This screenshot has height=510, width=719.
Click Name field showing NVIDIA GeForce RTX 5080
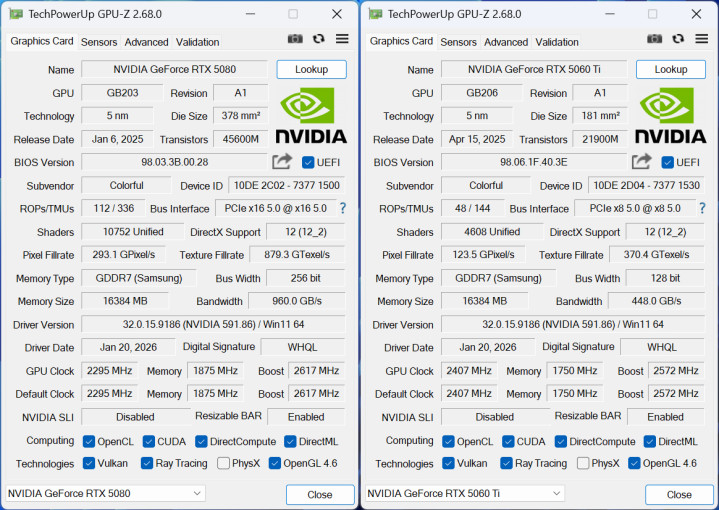pos(174,69)
